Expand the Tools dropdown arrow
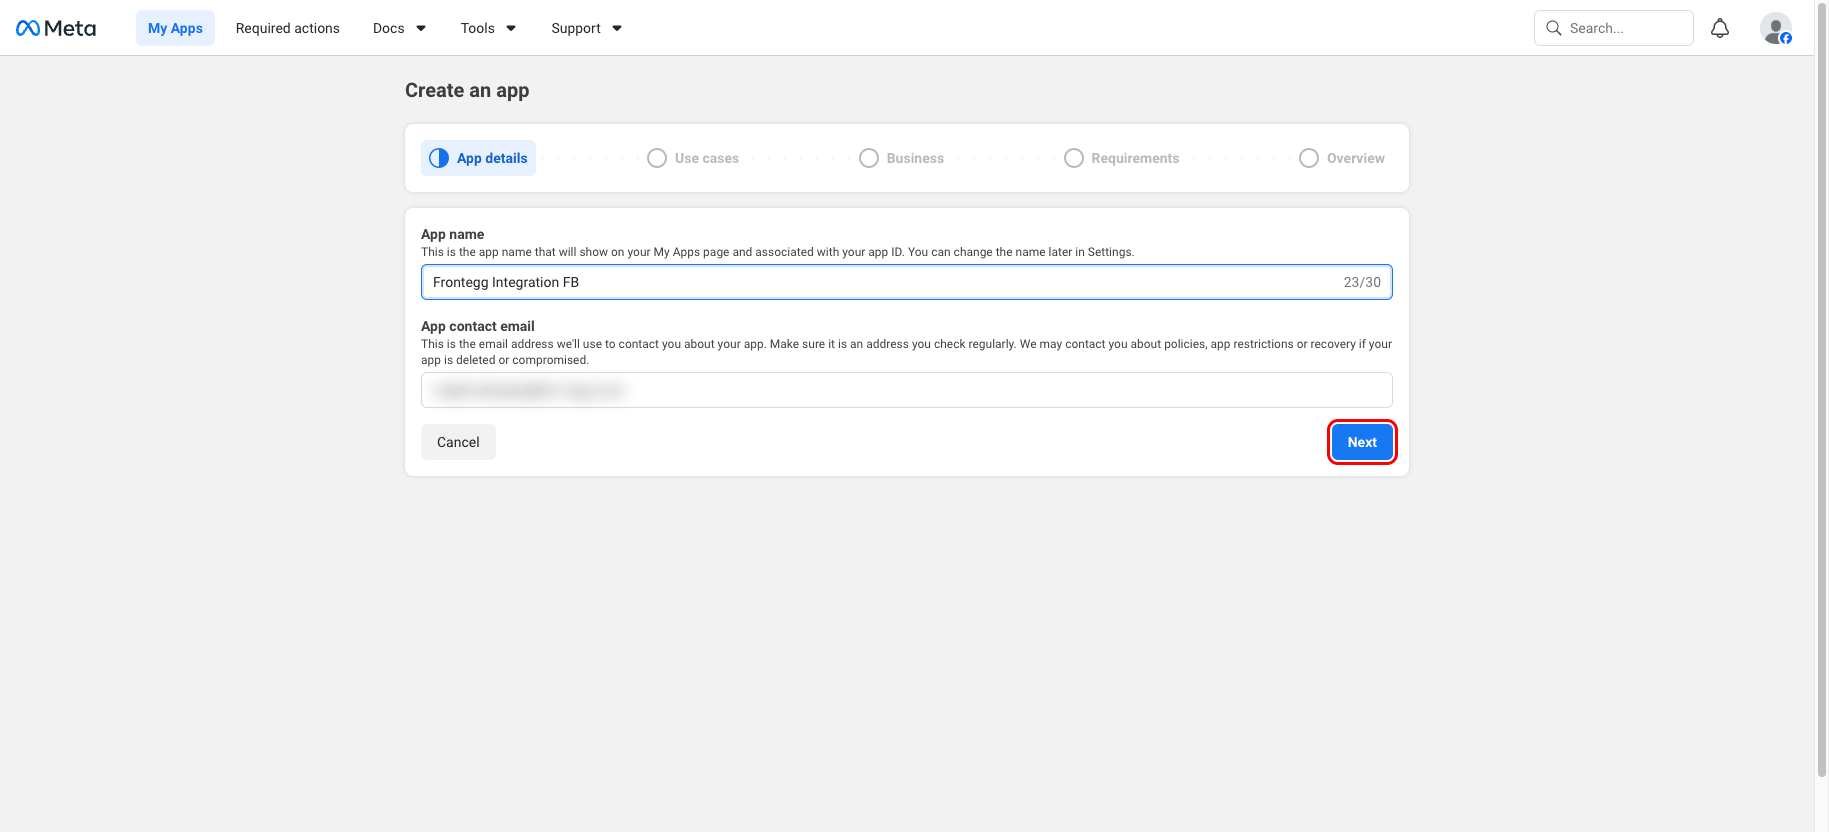1829x832 pixels. [511, 28]
